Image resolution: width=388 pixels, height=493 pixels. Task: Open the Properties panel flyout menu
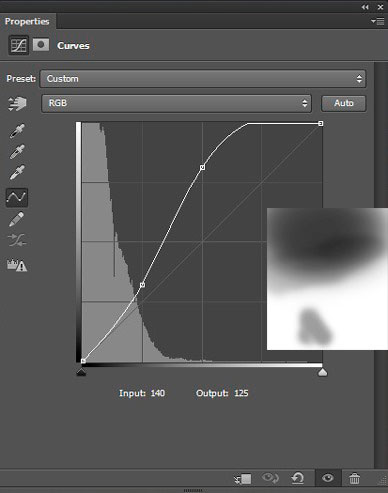(x=378, y=22)
